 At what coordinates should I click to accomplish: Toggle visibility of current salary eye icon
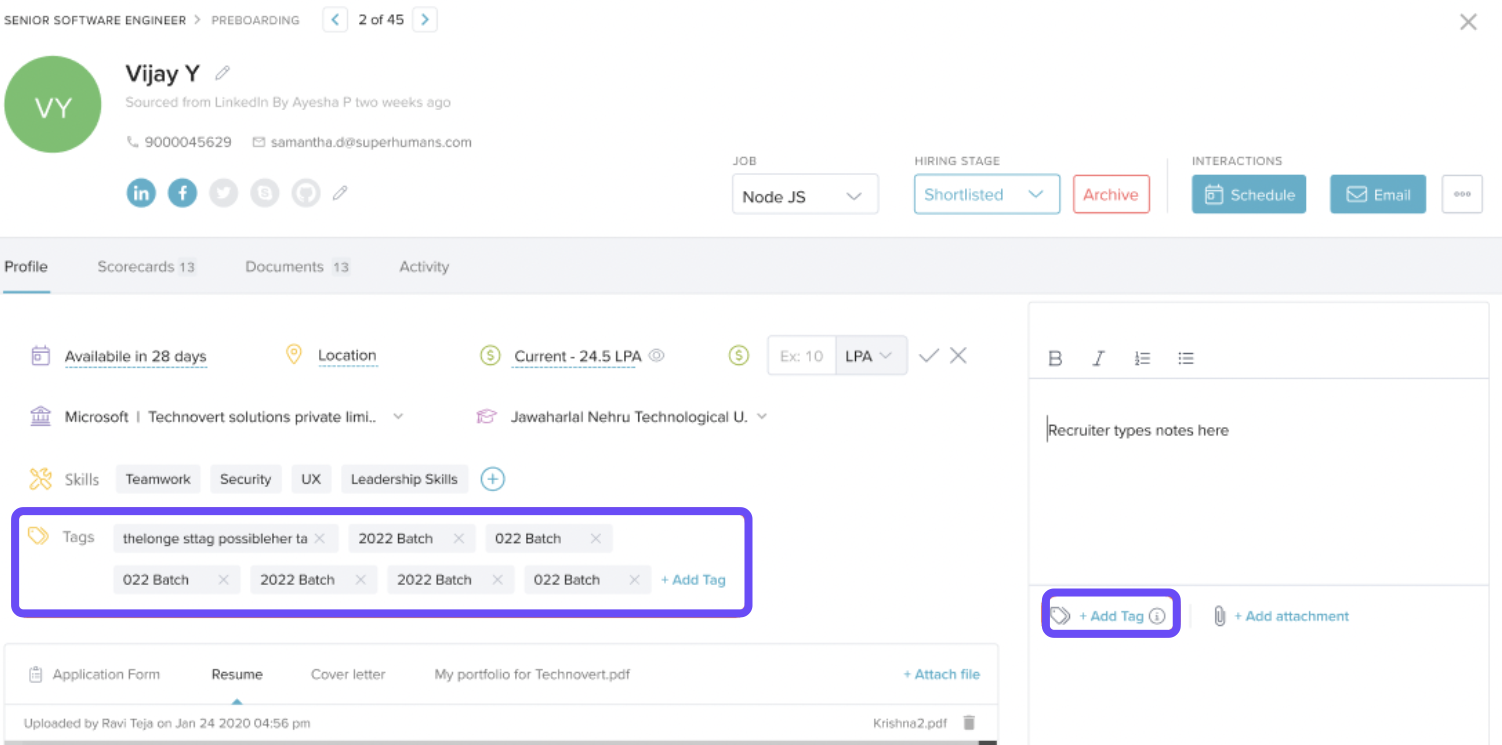[x=657, y=355]
